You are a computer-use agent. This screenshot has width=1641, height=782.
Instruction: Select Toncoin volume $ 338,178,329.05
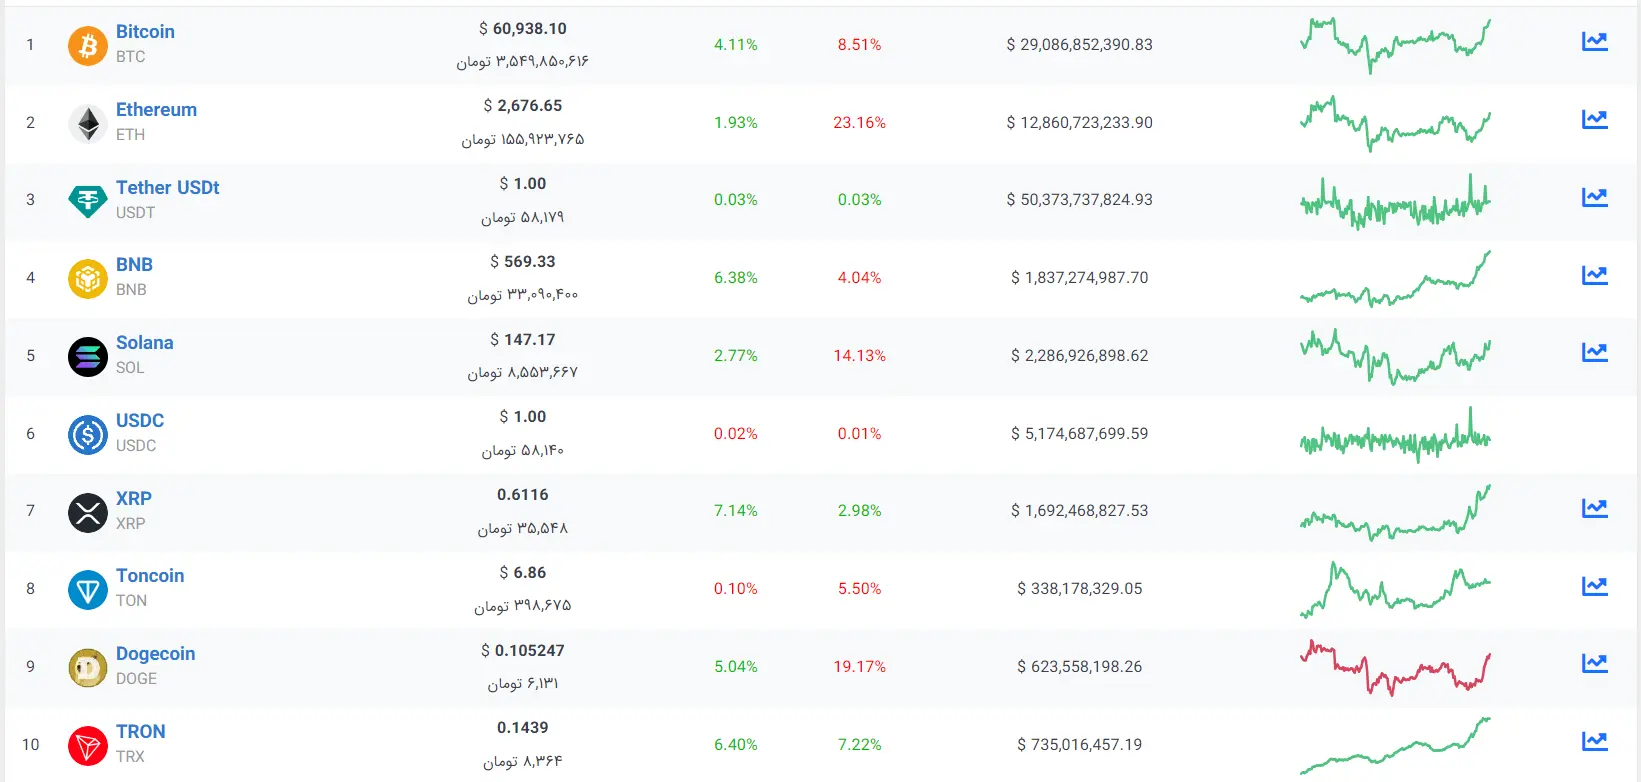(x=1080, y=589)
